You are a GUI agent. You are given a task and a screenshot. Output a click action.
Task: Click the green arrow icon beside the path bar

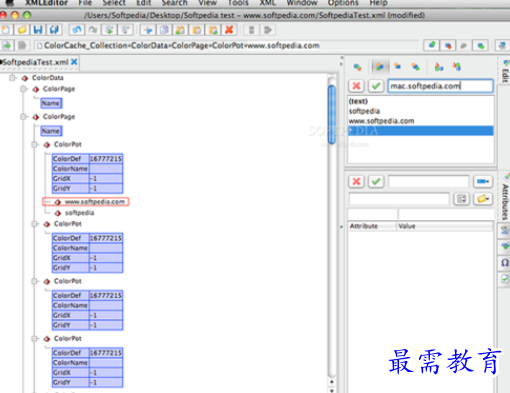click(6, 45)
